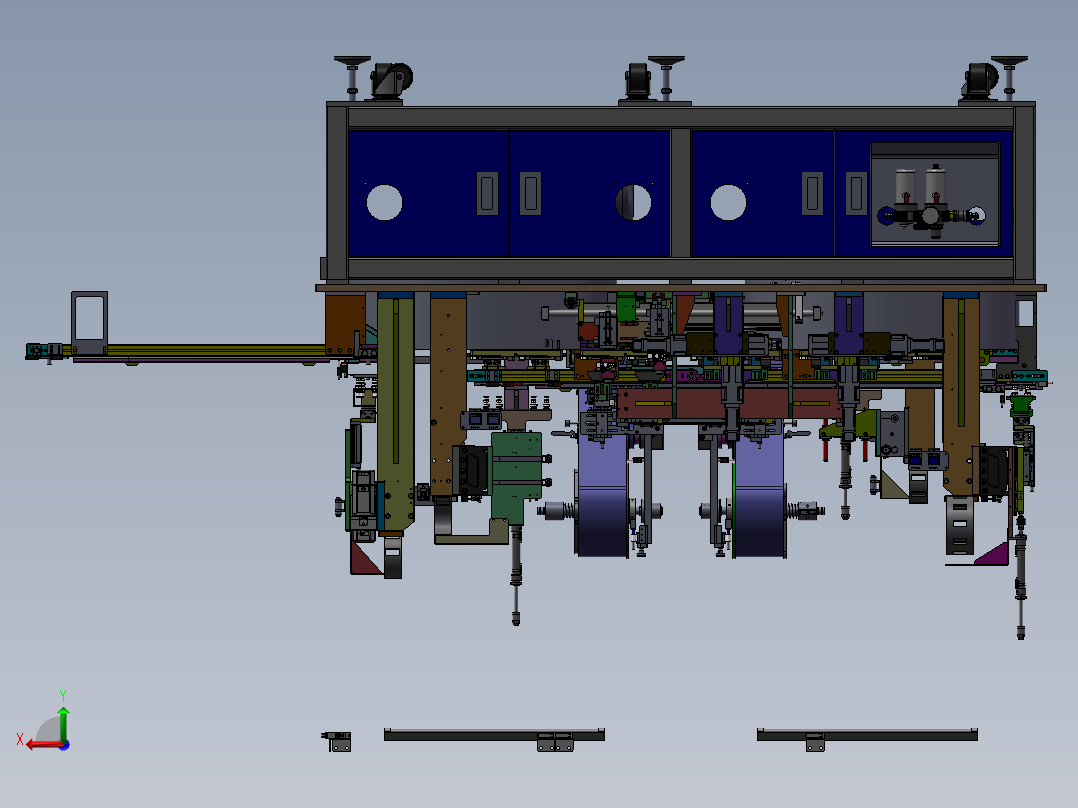
Task: Select the red-brown horizontal plate in the center
Action: tap(729, 403)
